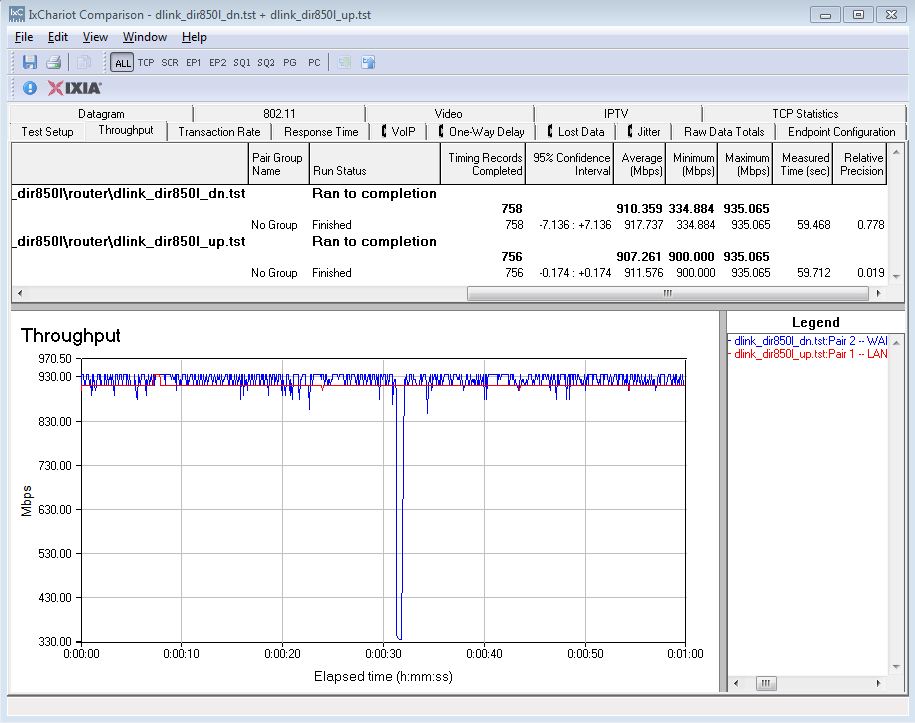
Task: Switch to the VoIP tab
Action: click(x=399, y=132)
